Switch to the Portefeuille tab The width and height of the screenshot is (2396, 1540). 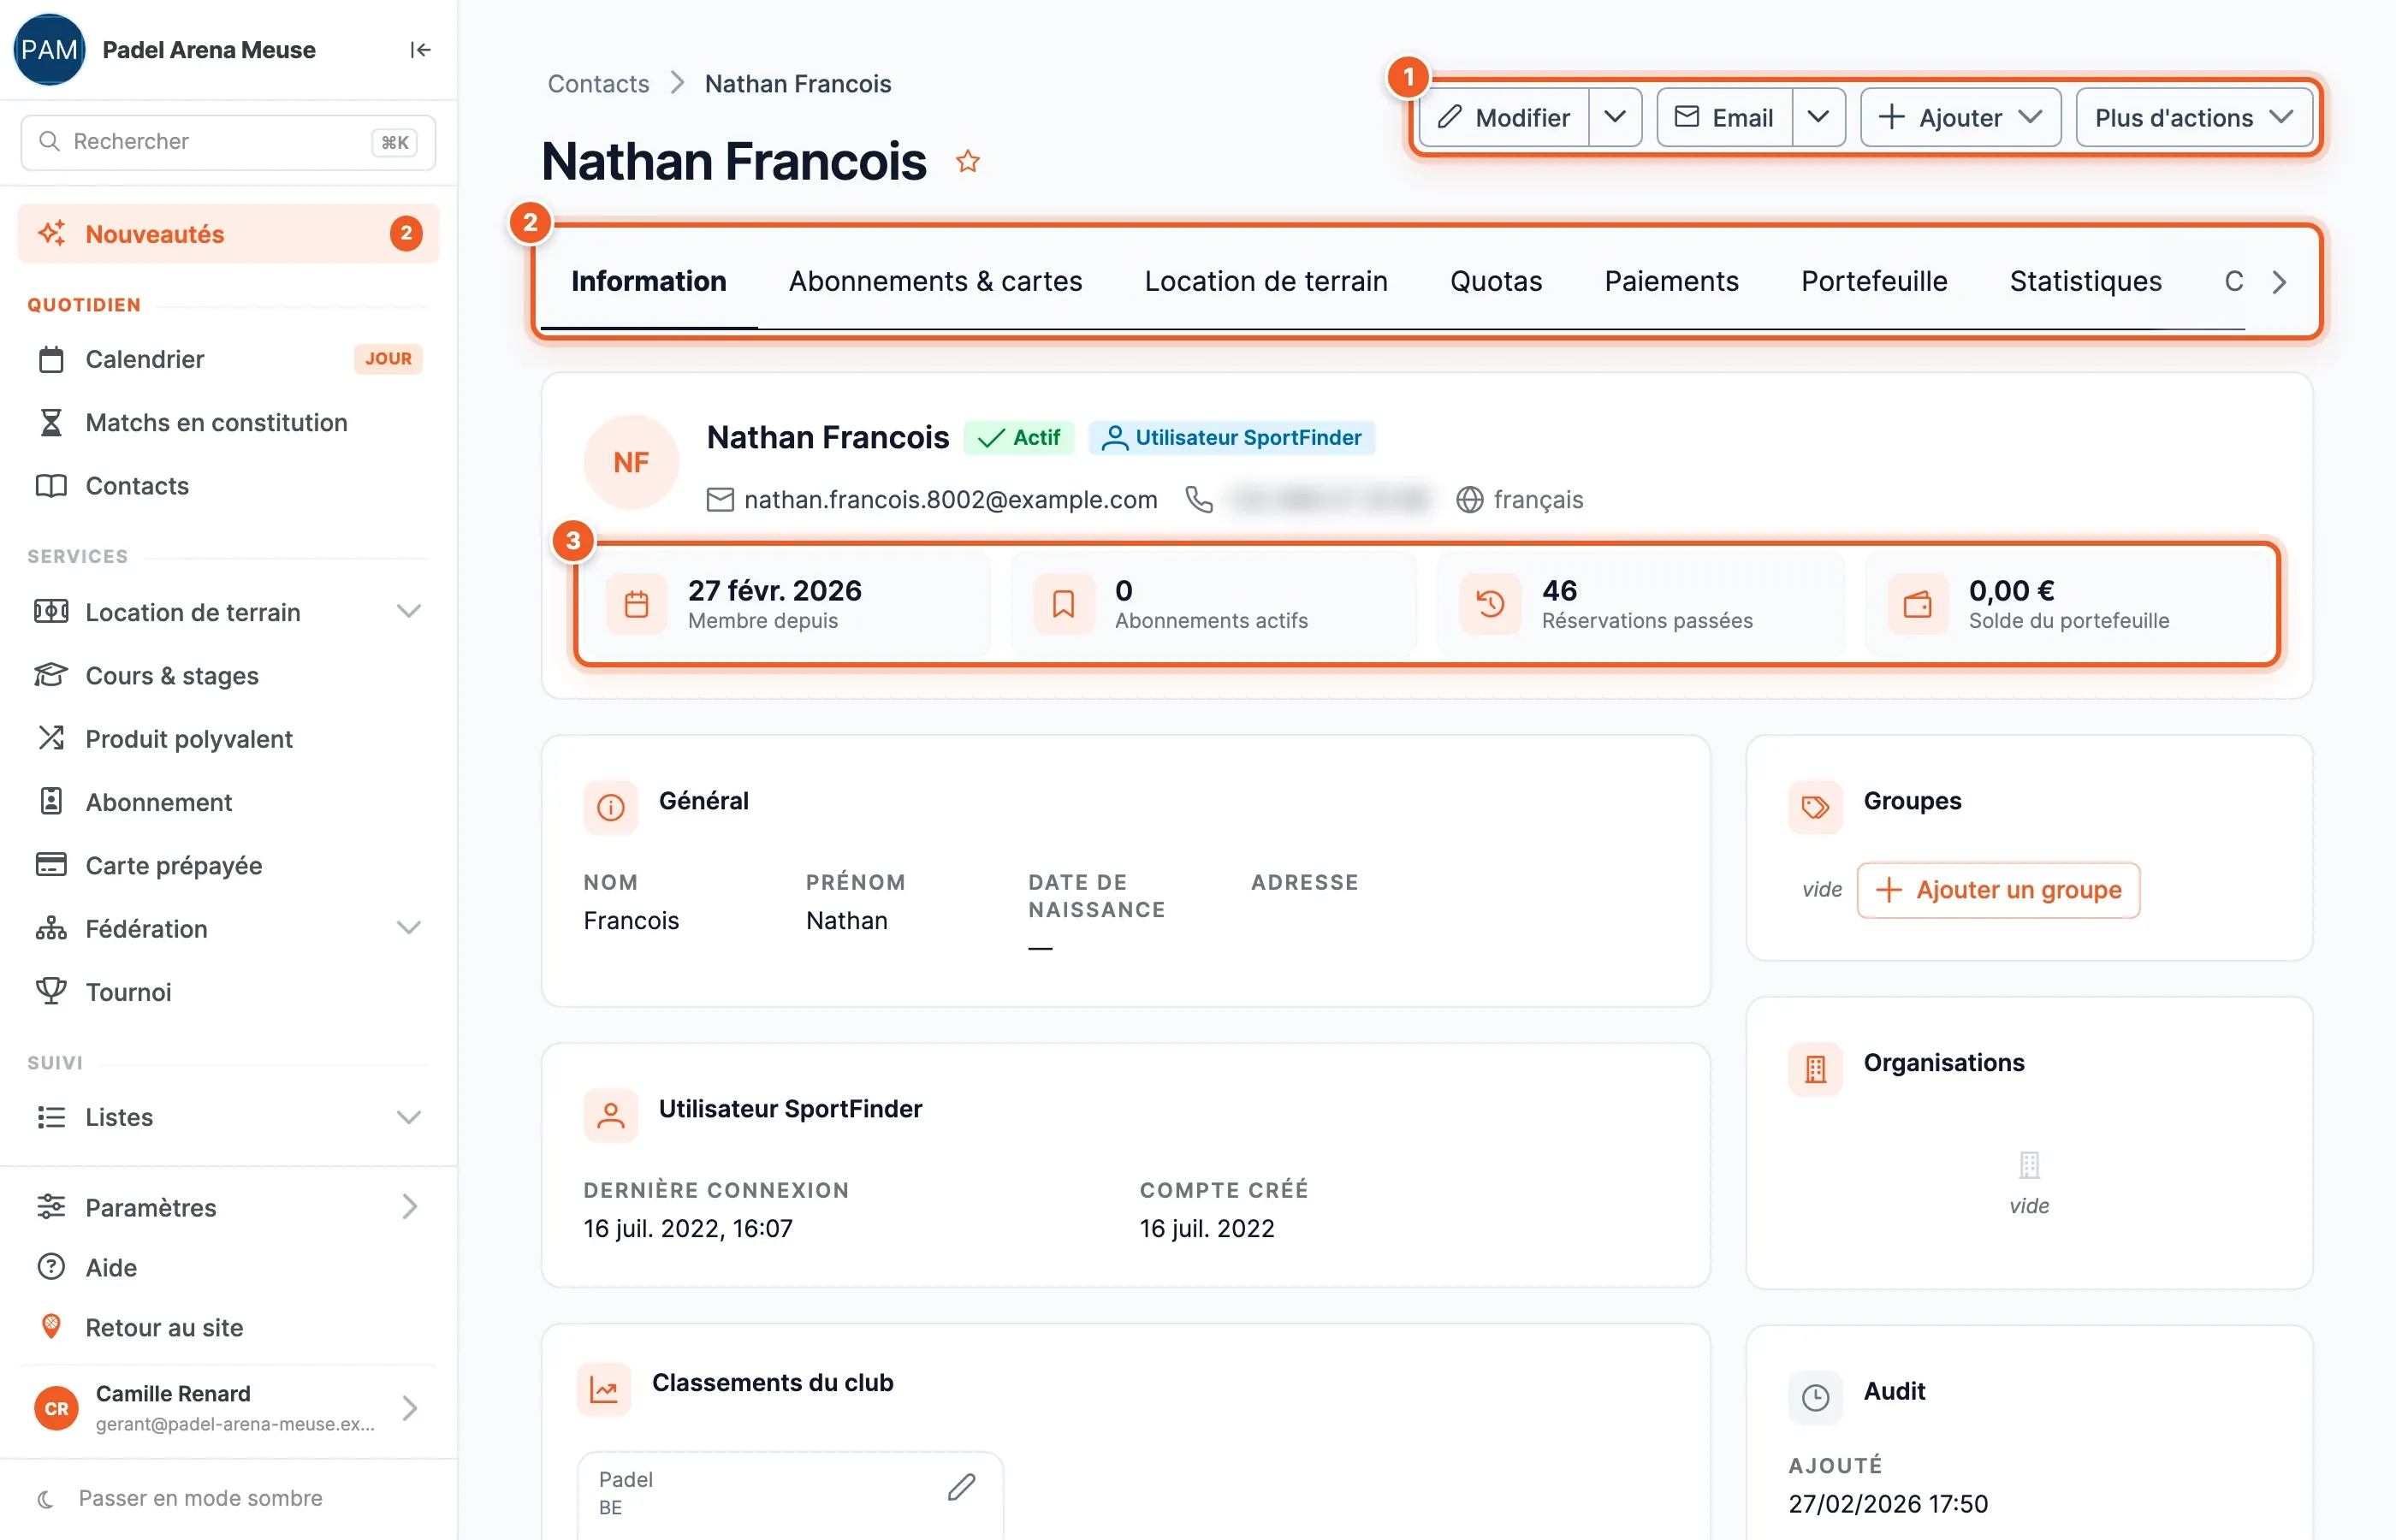(x=1874, y=281)
